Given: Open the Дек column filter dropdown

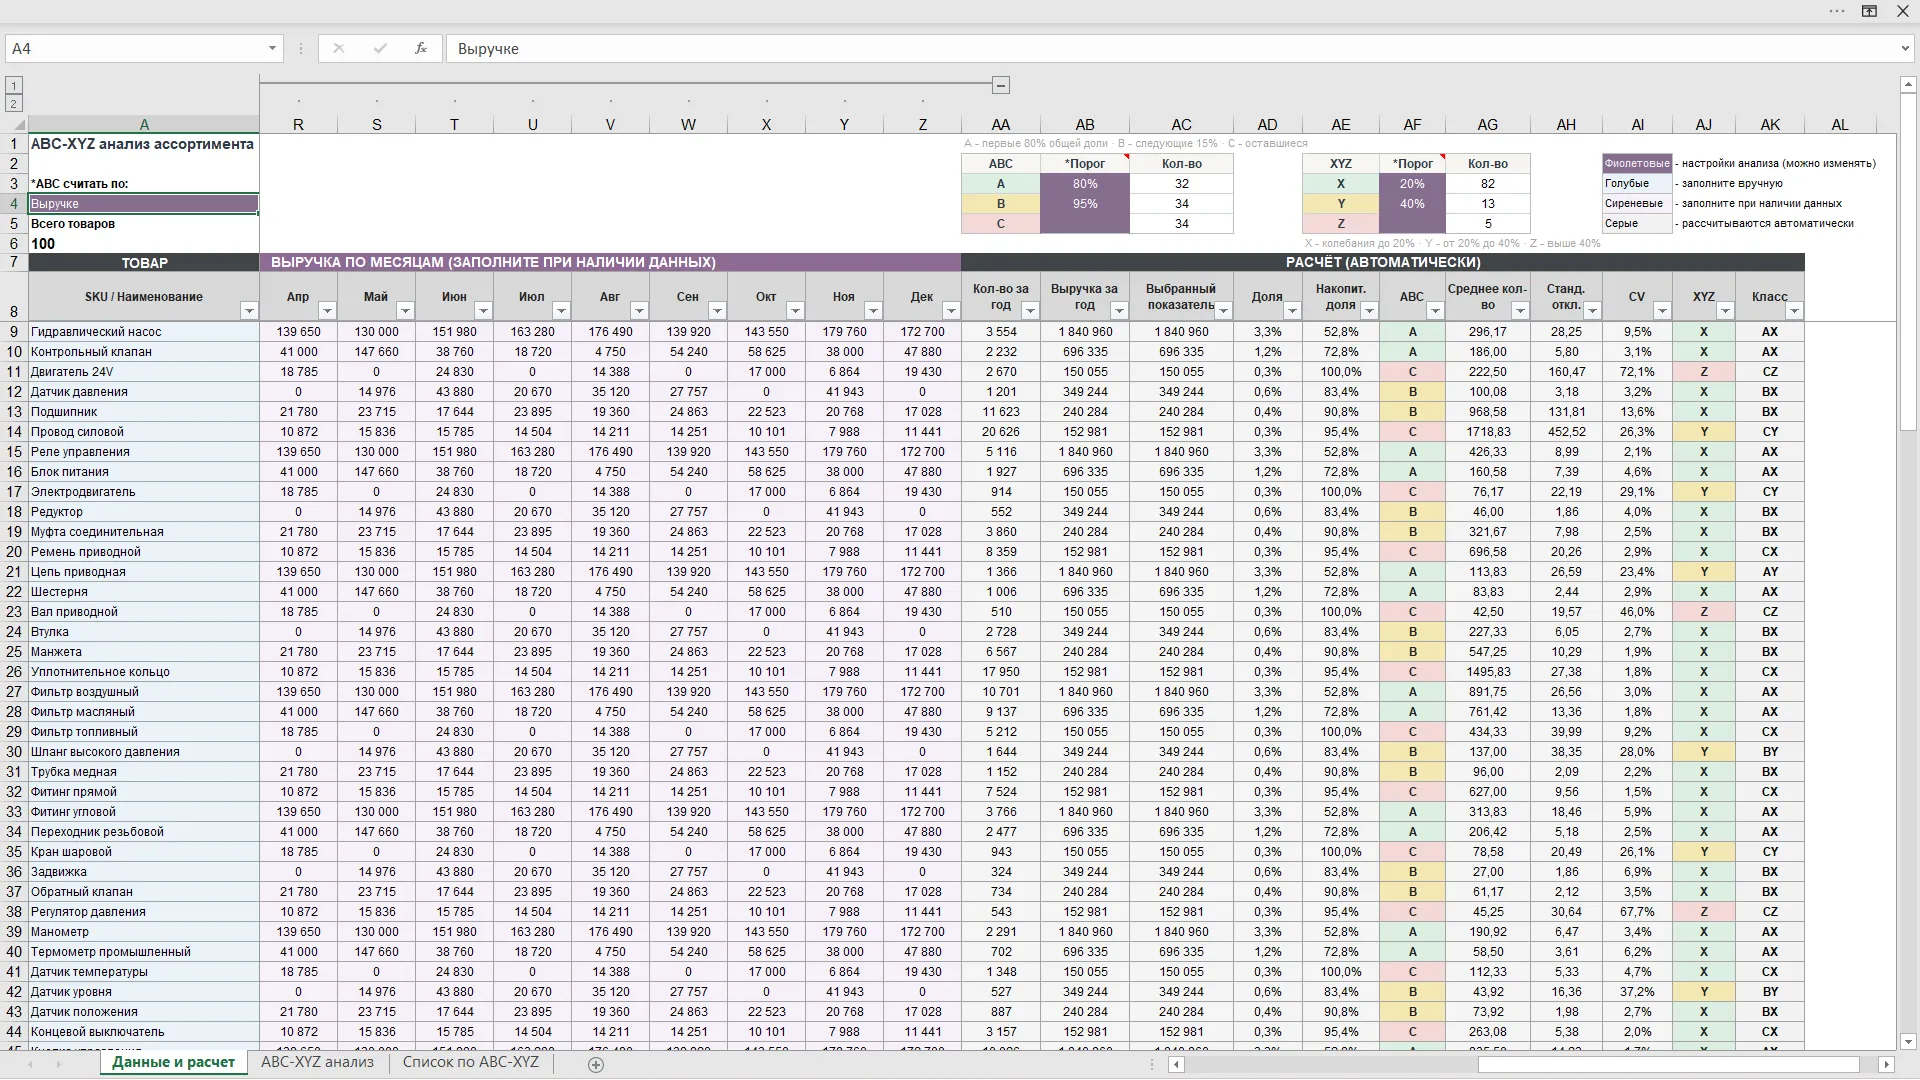Looking at the screenshot, I should [x=951, y=311].
